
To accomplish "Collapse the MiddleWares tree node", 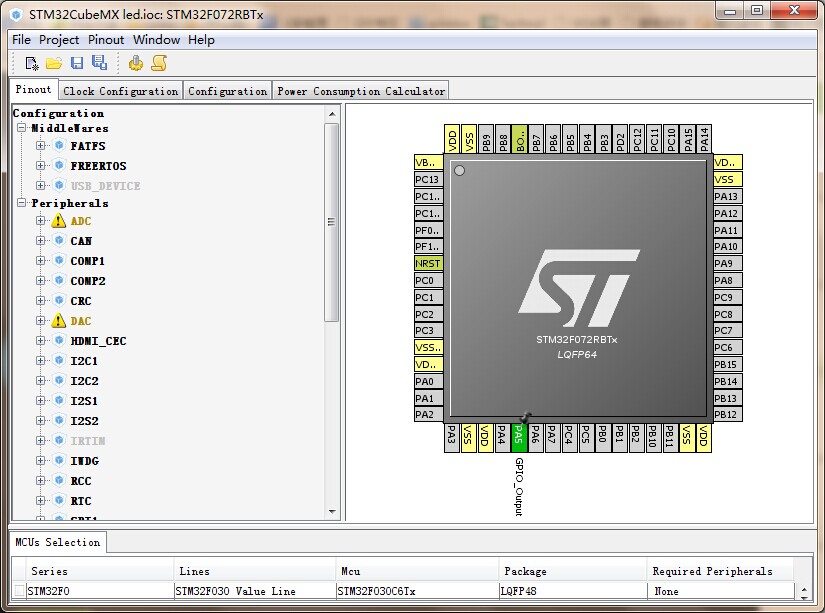I will coord(22,128).
